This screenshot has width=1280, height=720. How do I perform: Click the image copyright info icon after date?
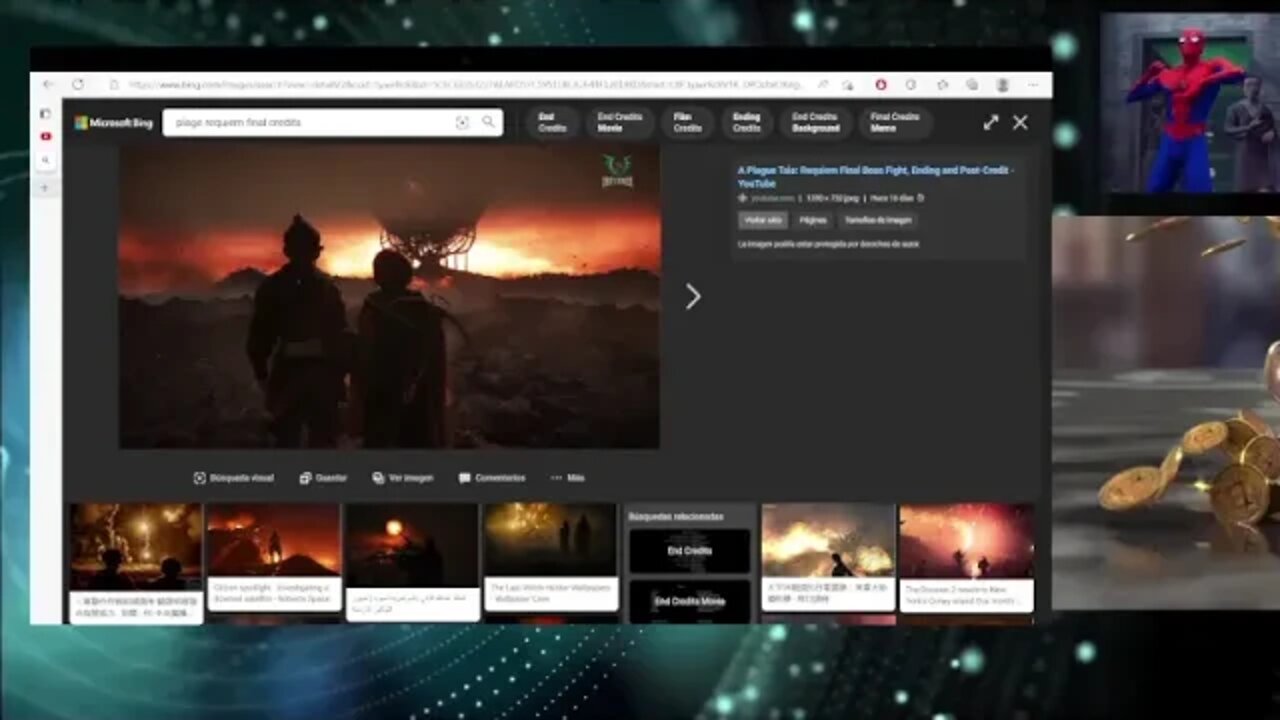tap(920, 198)
